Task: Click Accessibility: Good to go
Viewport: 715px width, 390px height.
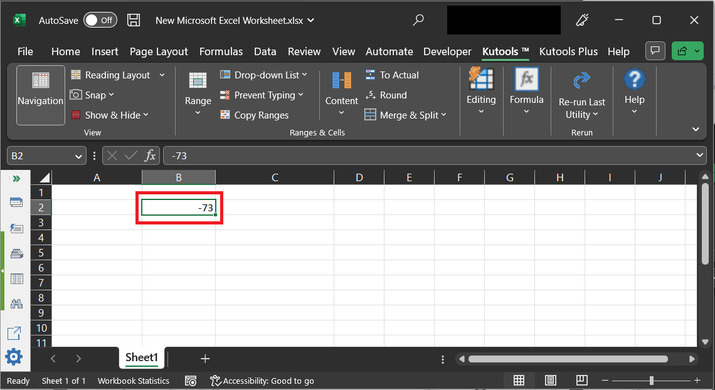Action: 262,381
